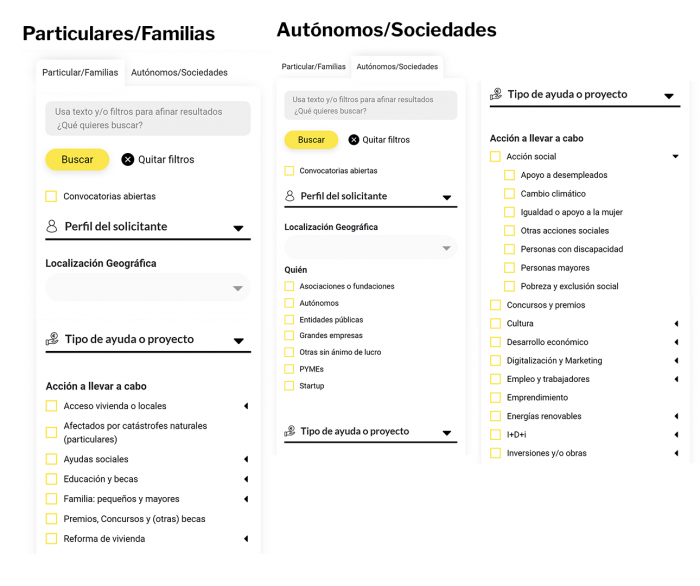700x586 pixels.
Task: Tick the Cambio climático checkbox
Action: click(509, 194)
